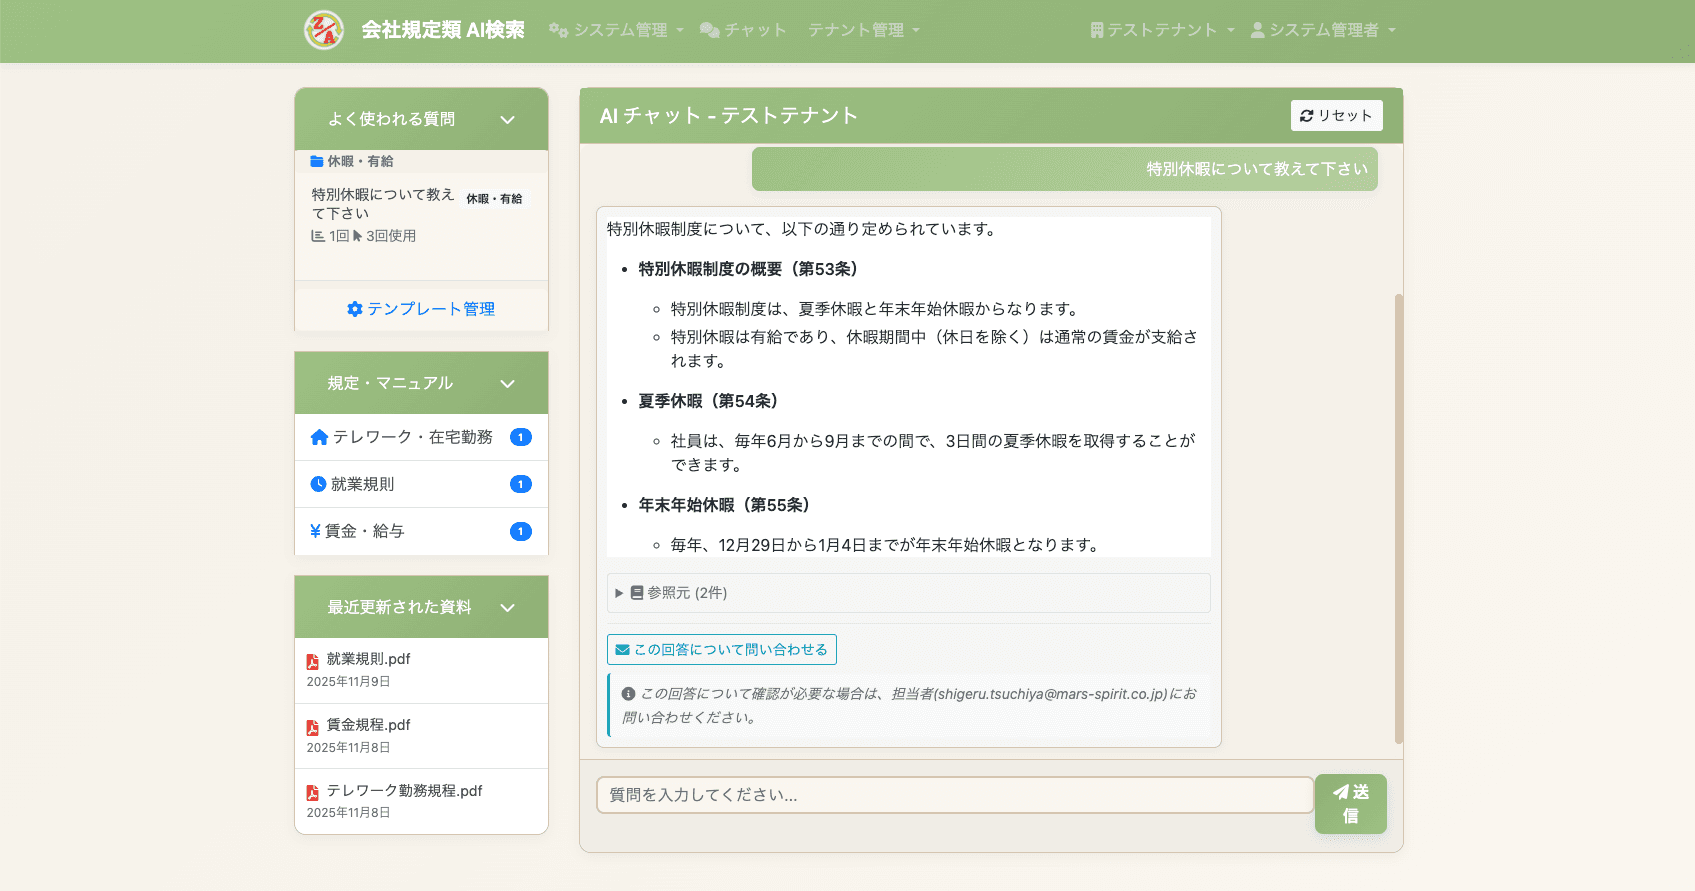Collapse the 規定・マニュアル panel chevron
Image resolution: width=1695 pixels, height=891 pixels.
[x=507, y=384]
